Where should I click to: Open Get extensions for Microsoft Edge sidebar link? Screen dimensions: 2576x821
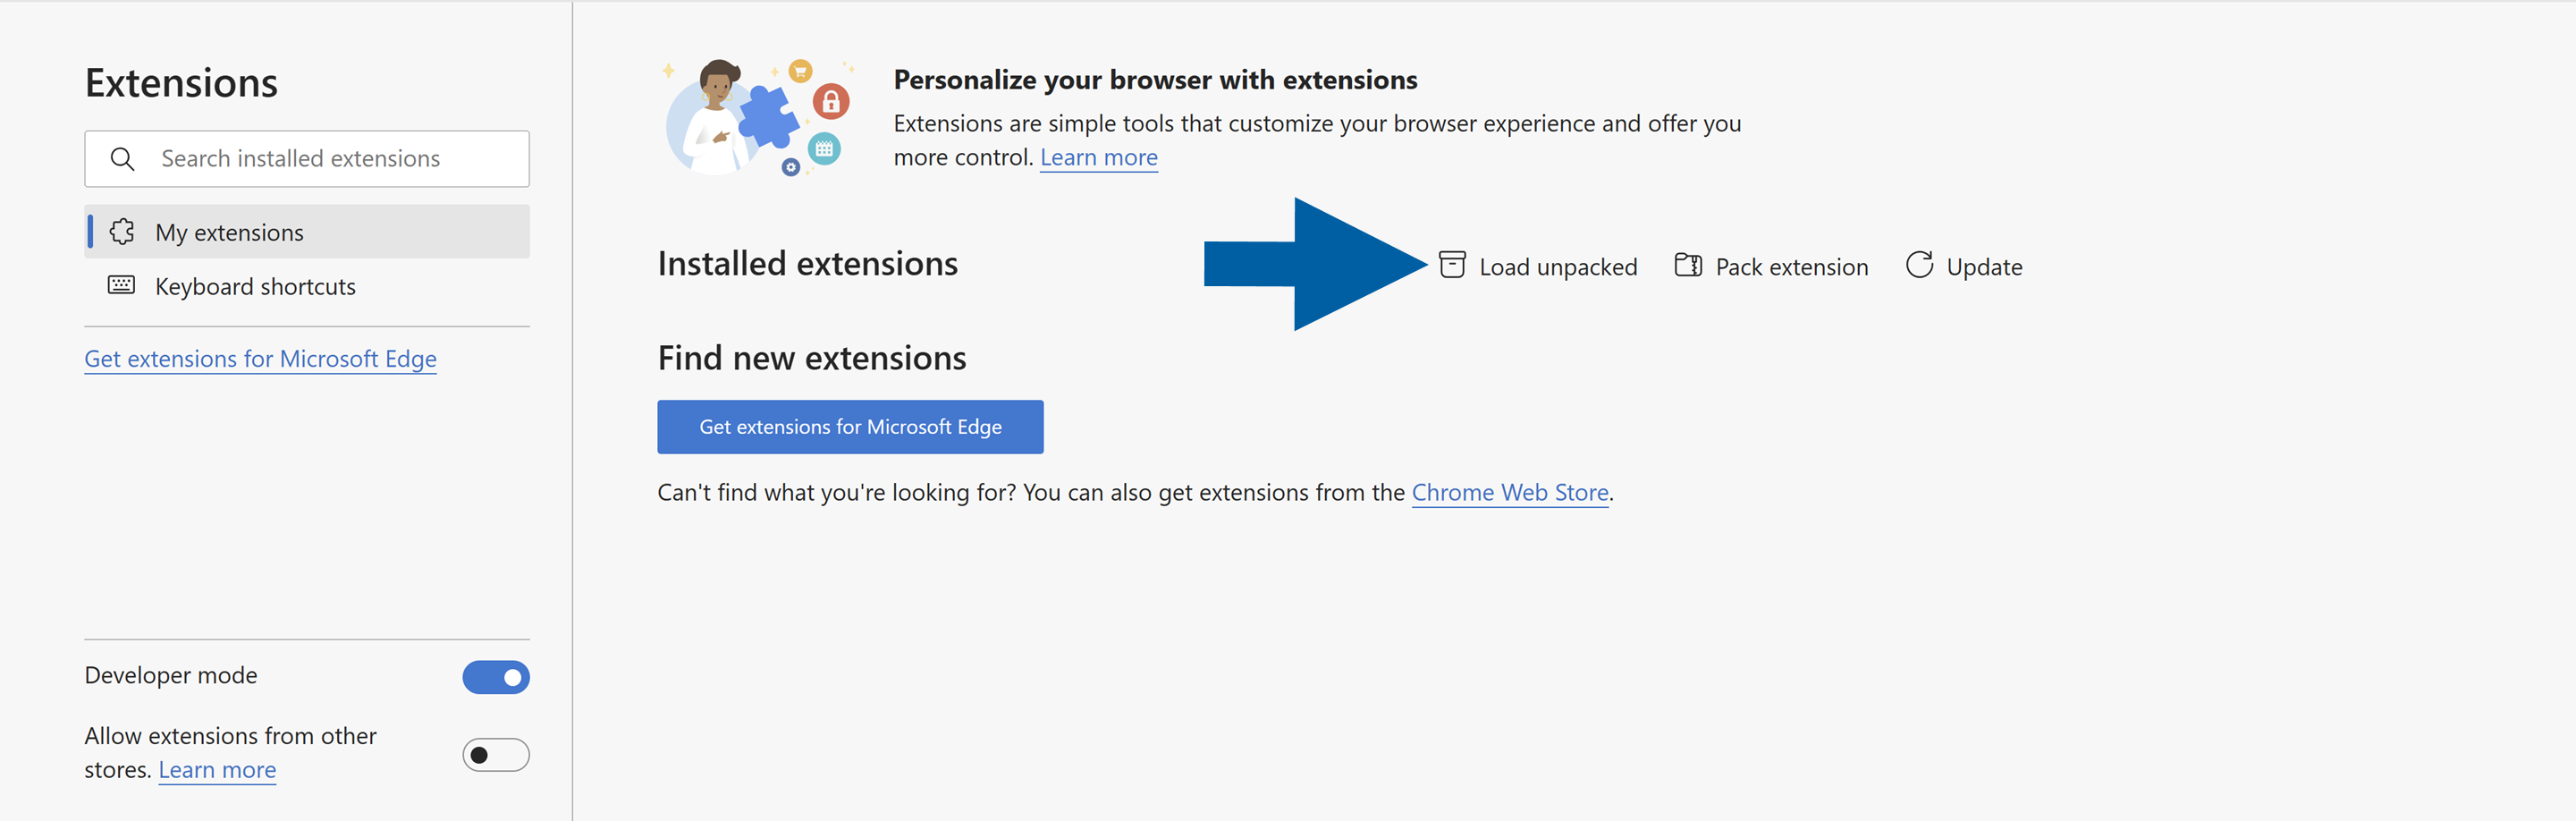pyautogui.click(x=260, y=358)
